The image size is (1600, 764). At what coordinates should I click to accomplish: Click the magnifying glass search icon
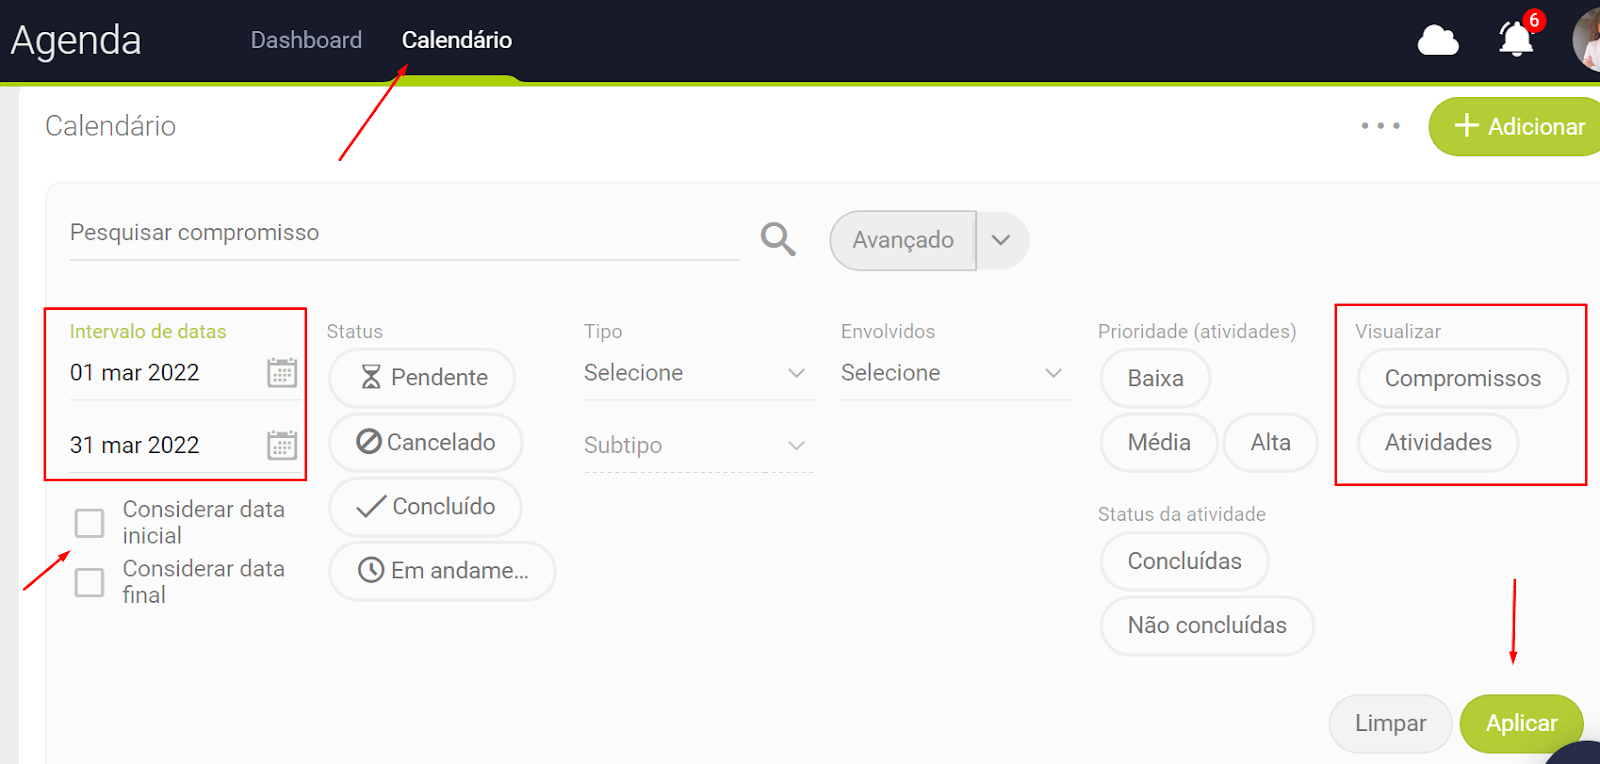pos(777,239)
